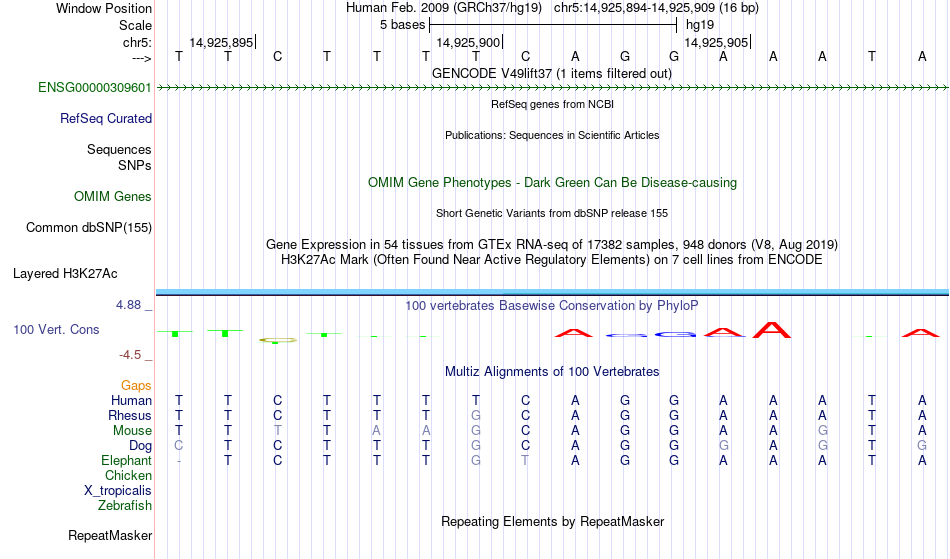Click the dash gap in the Elephant row

pos(179,461)
